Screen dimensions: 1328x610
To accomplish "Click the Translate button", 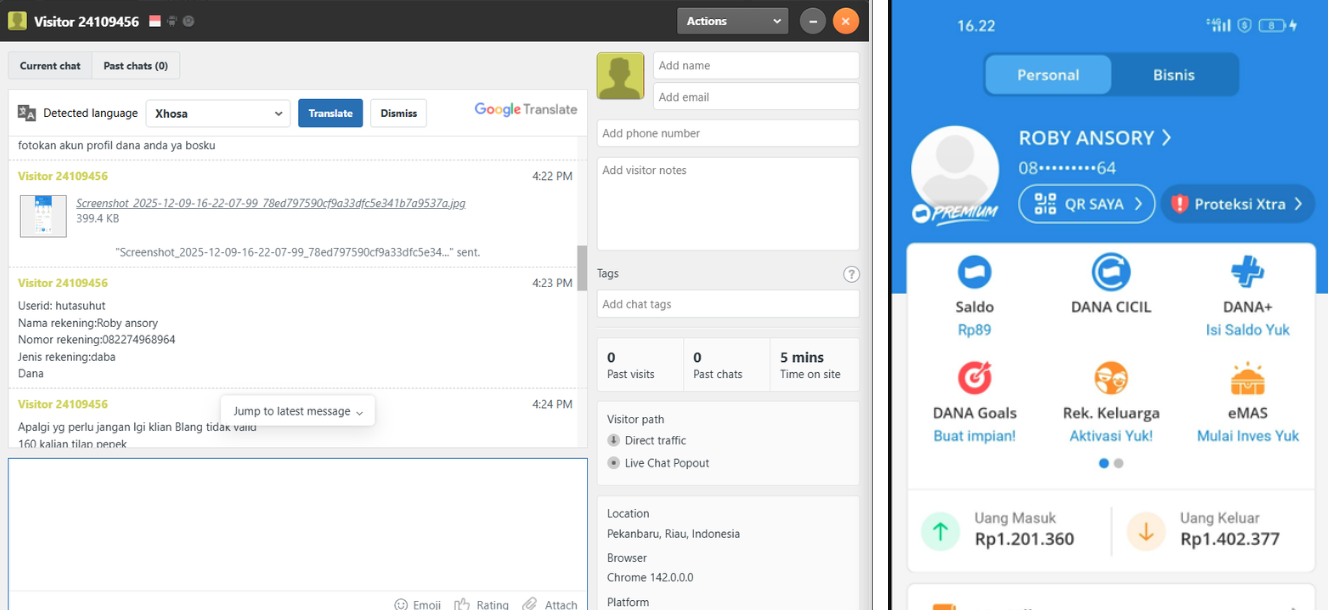I will point(330,113).
